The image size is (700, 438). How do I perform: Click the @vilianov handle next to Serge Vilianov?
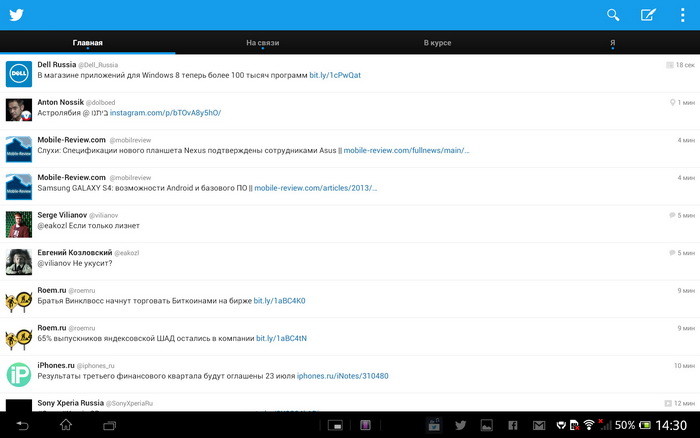click(104, 215)
